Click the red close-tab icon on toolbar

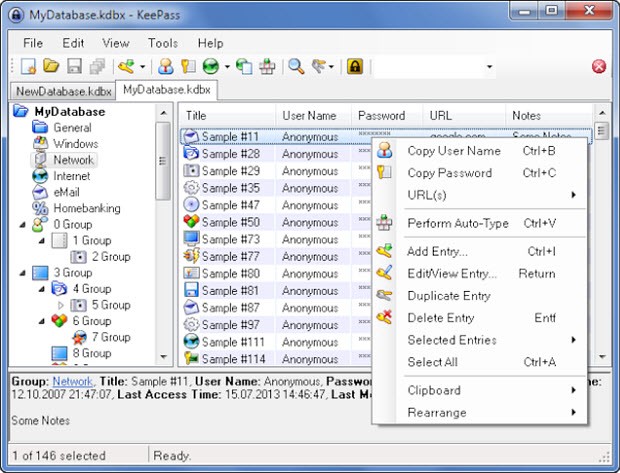[599, 66]
